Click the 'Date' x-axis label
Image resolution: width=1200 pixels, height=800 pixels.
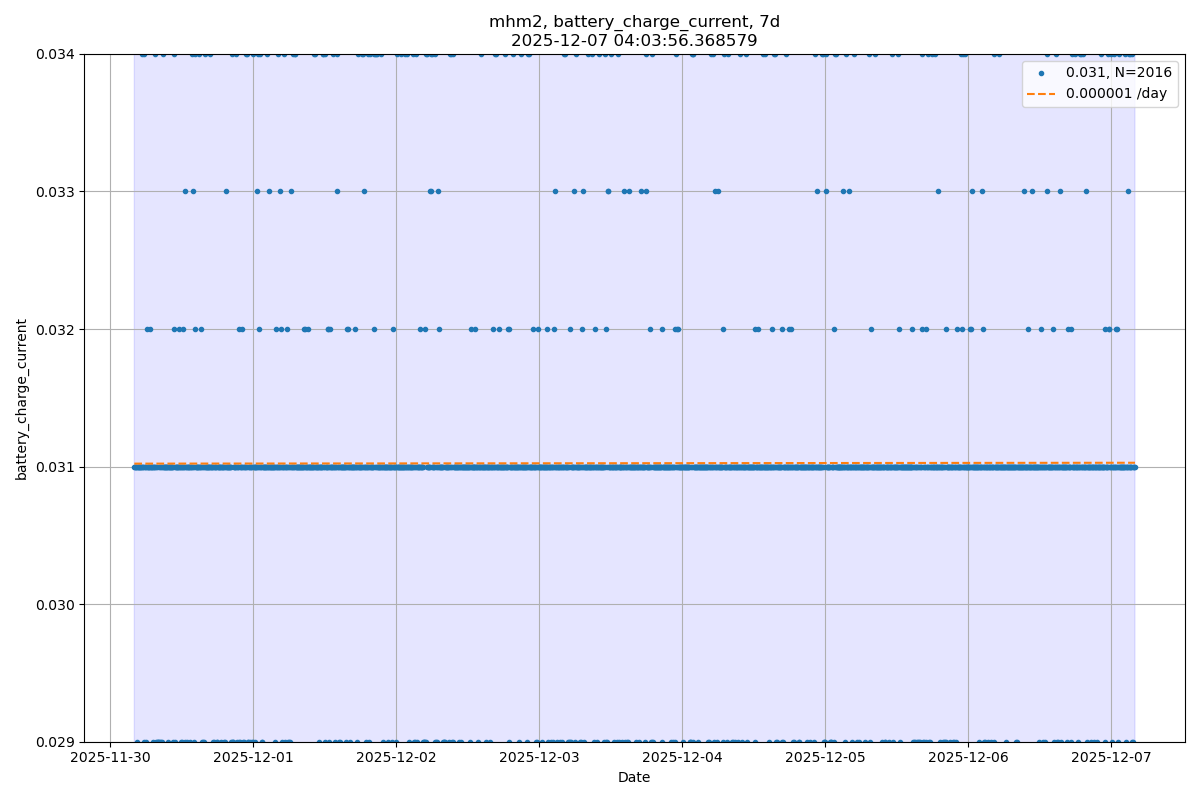634,777
